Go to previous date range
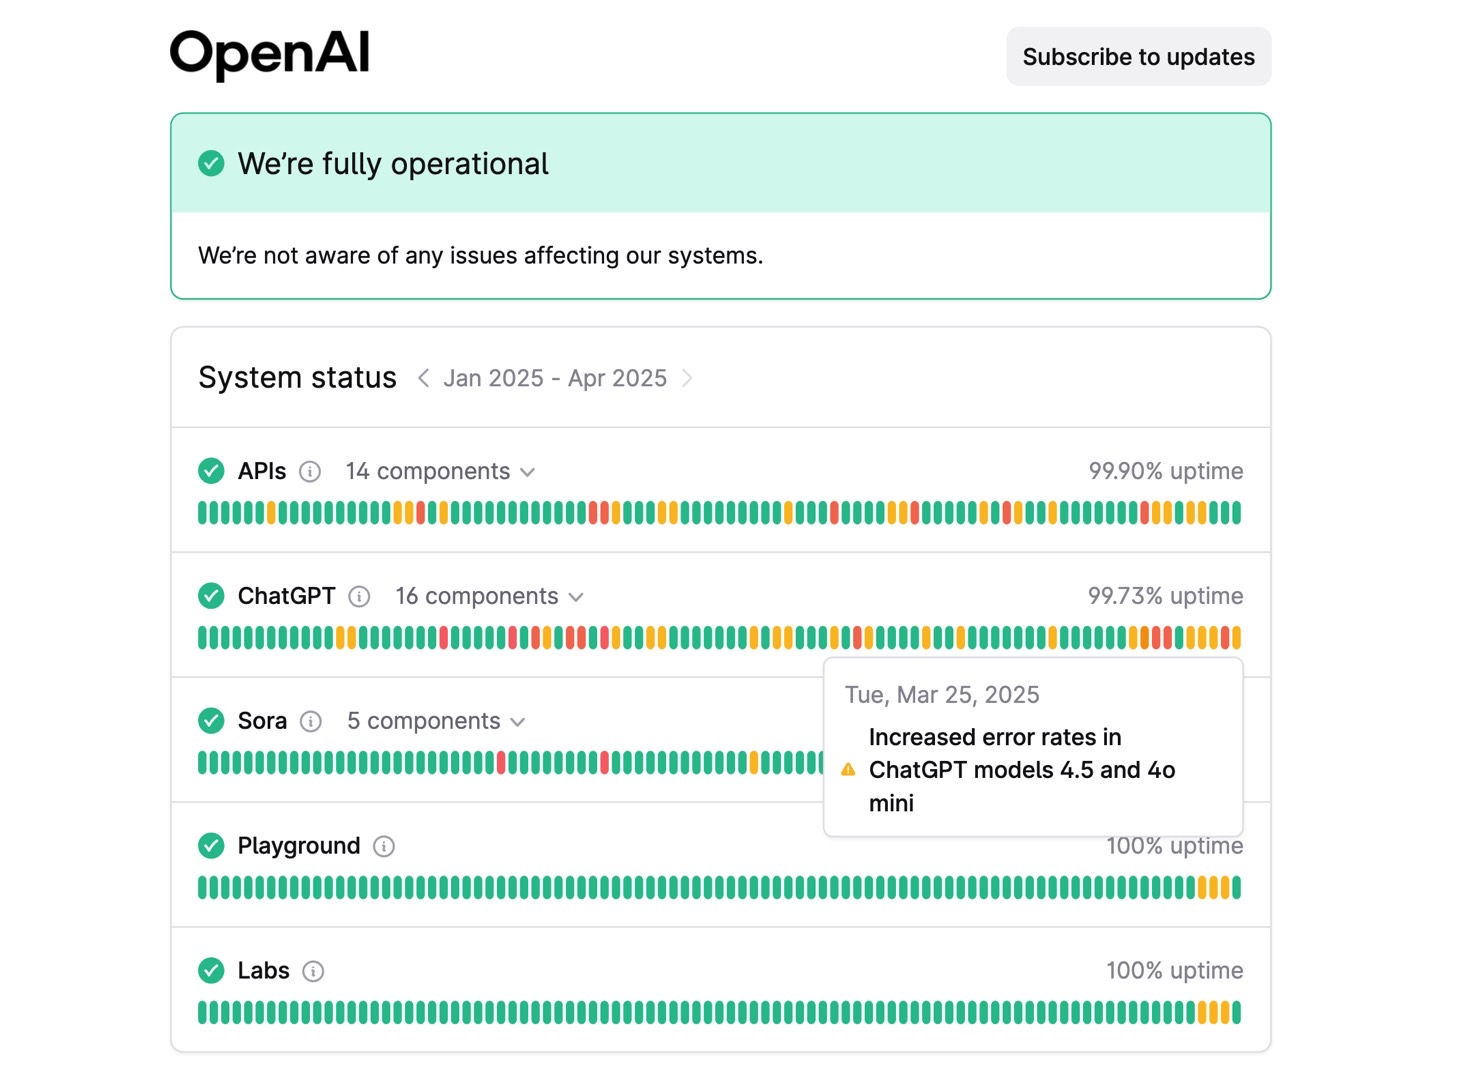 tap(423, 378)
